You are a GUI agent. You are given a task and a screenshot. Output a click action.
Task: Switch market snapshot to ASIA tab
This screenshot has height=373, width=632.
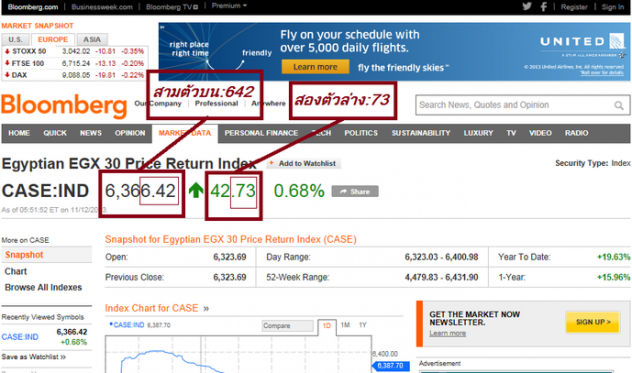(92, 40)
